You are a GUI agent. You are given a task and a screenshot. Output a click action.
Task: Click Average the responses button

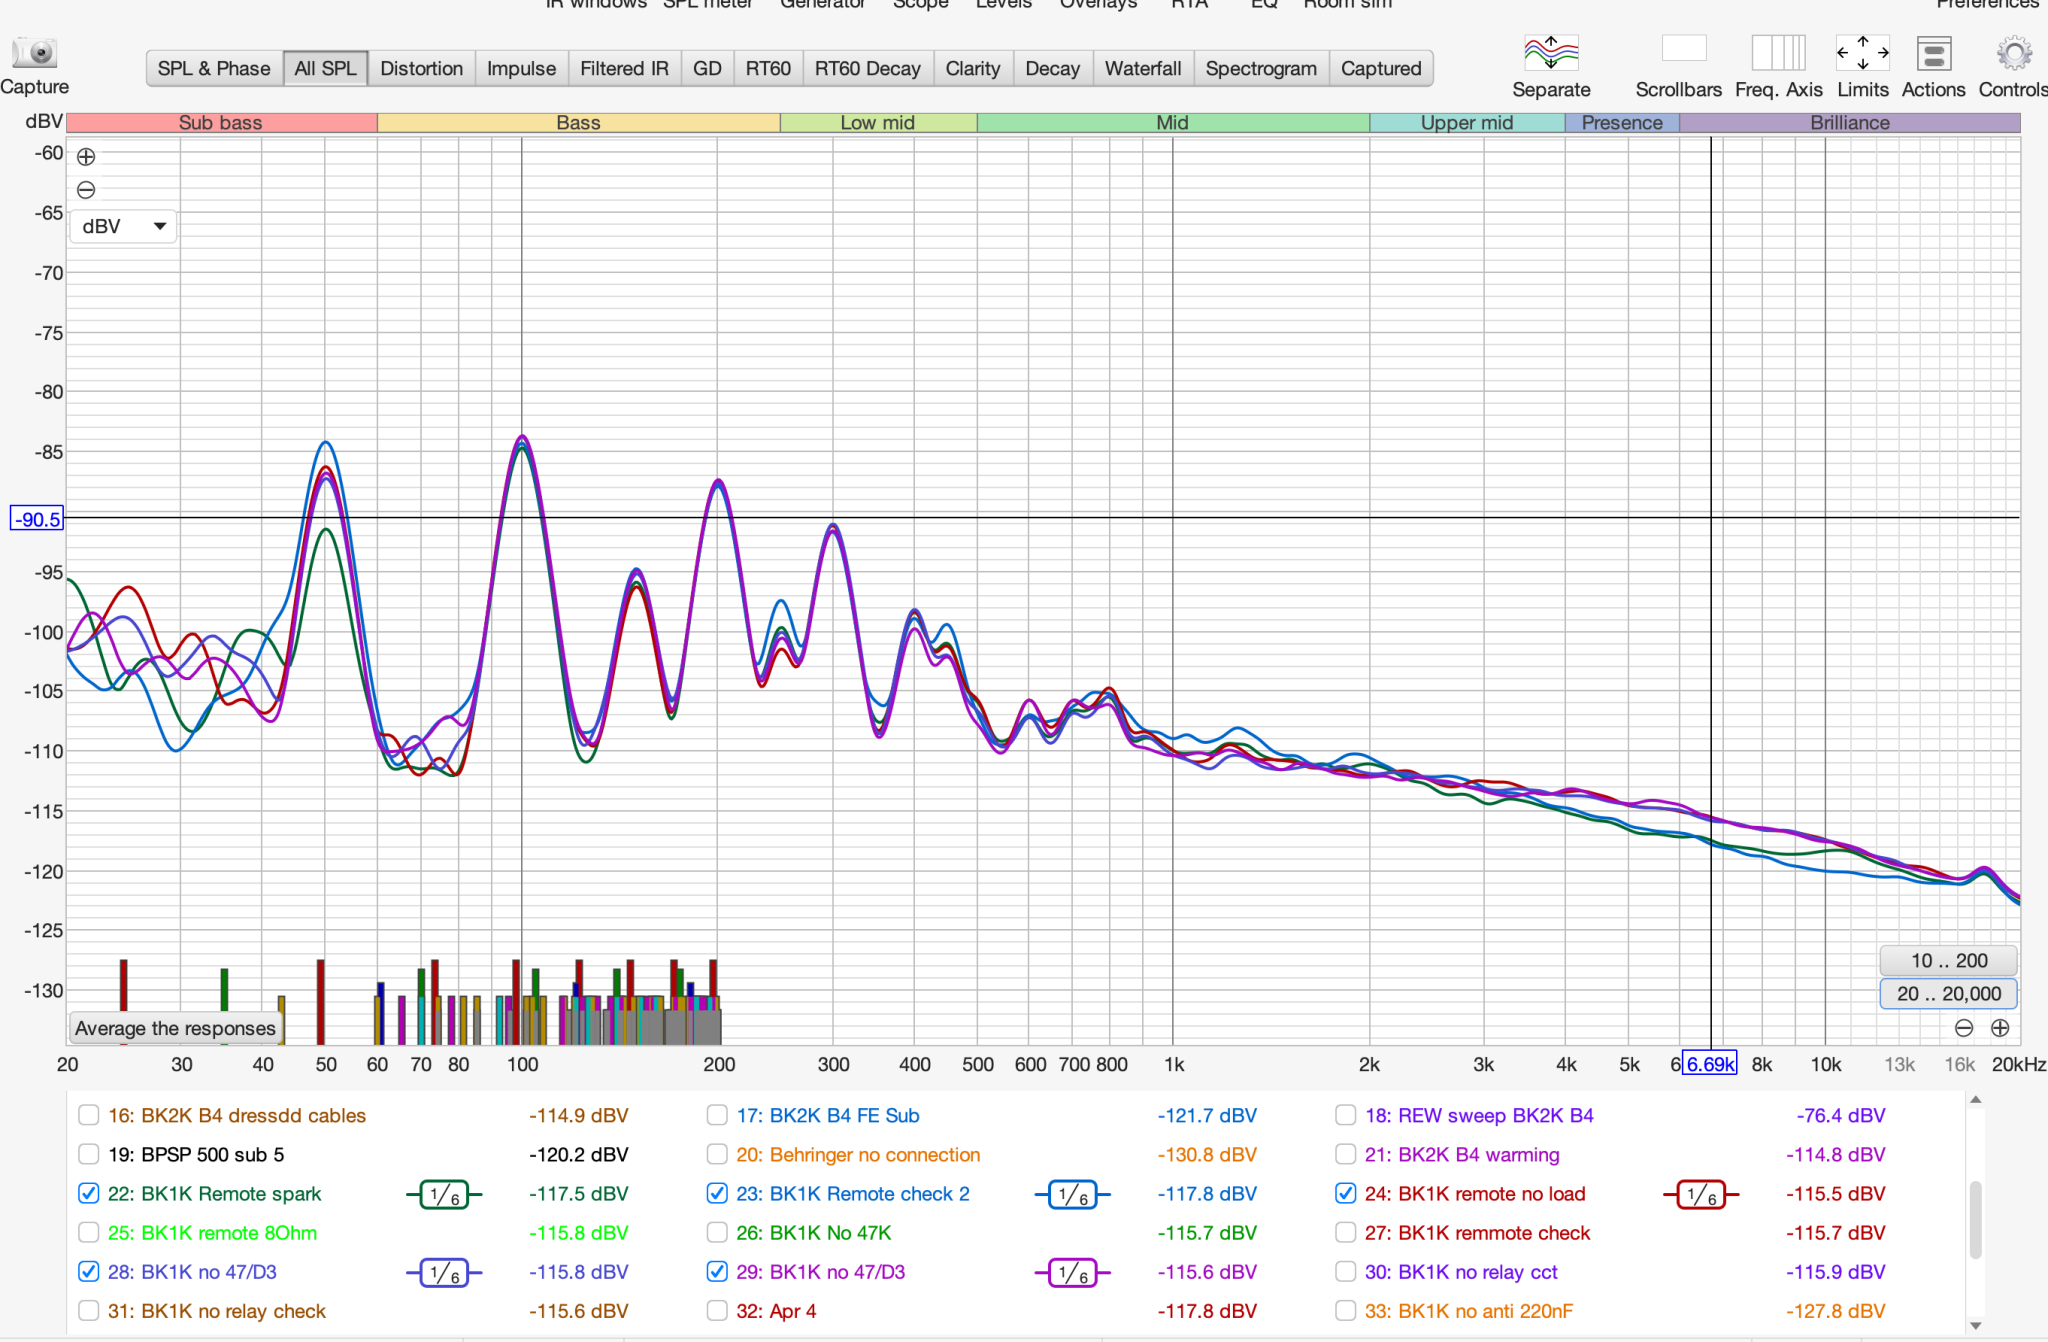click(175, 1028)
